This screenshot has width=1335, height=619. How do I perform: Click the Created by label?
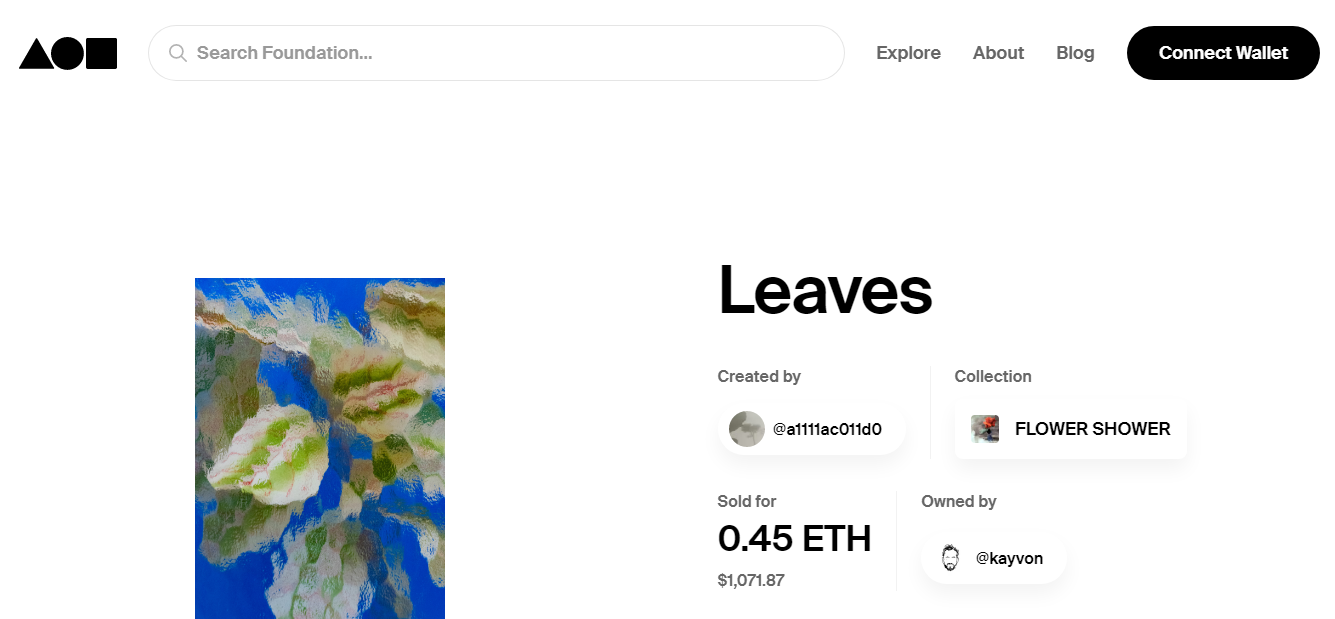(x=759, y=377)
